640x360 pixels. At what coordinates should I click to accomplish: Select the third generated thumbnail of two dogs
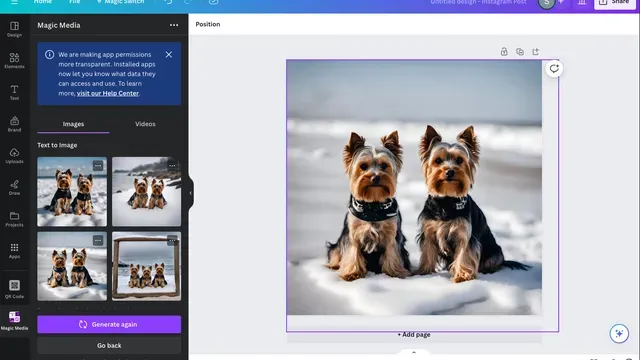pos(72,266)
